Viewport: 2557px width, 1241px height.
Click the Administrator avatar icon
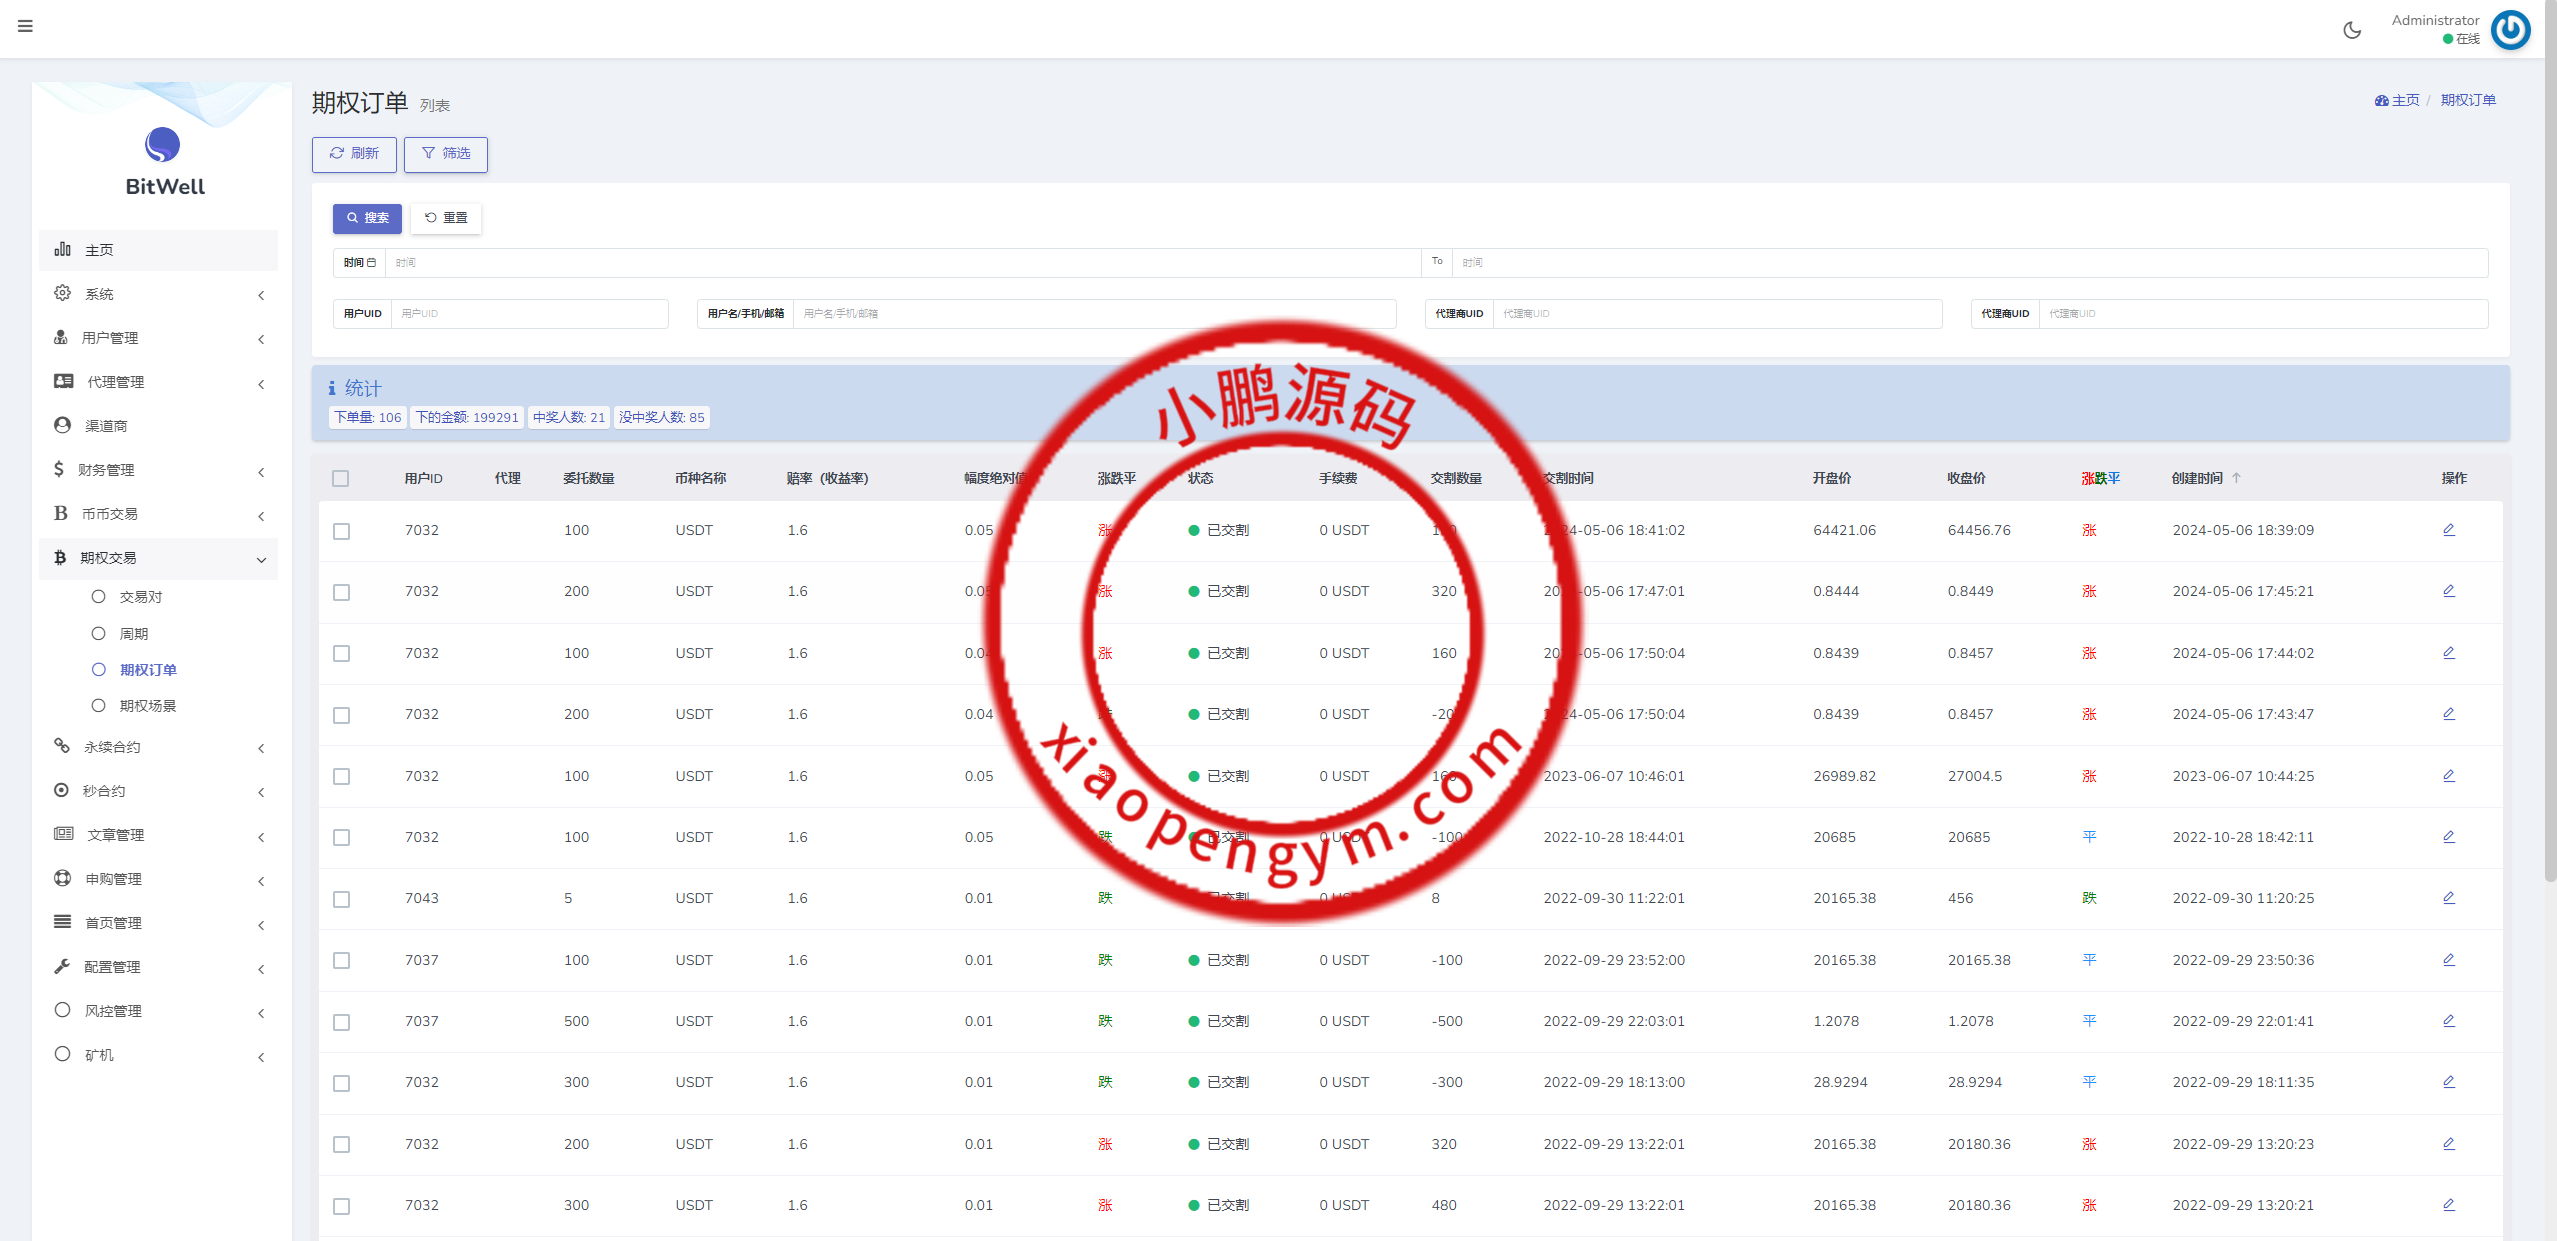pos(2510,30)
